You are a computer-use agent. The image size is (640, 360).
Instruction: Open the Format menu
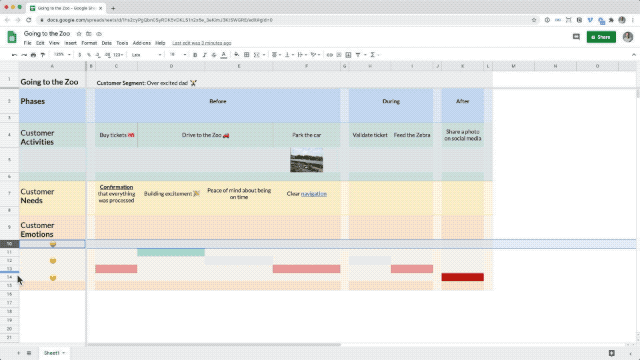pos(89,43)
